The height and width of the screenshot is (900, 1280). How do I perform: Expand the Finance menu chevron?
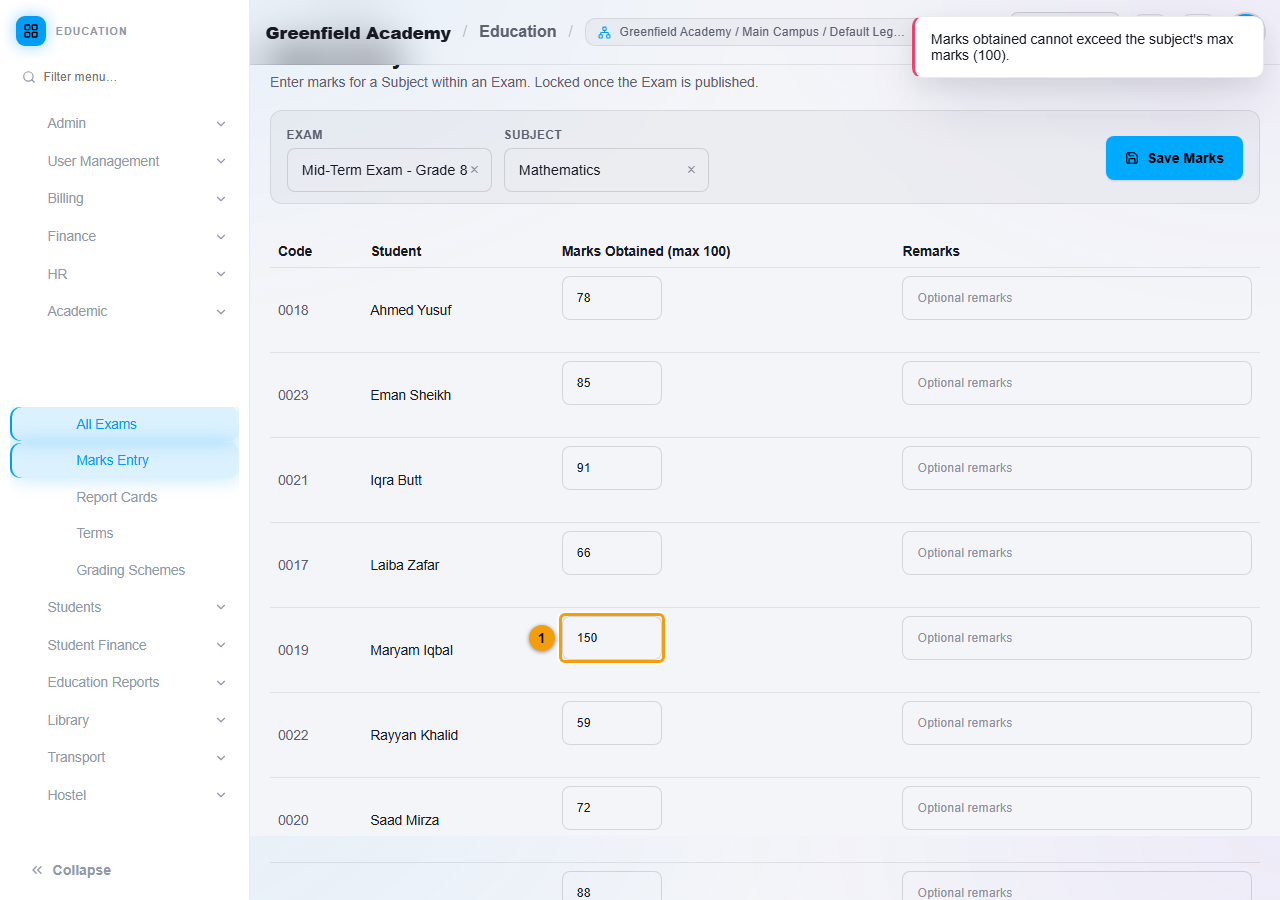pos(221,237)
